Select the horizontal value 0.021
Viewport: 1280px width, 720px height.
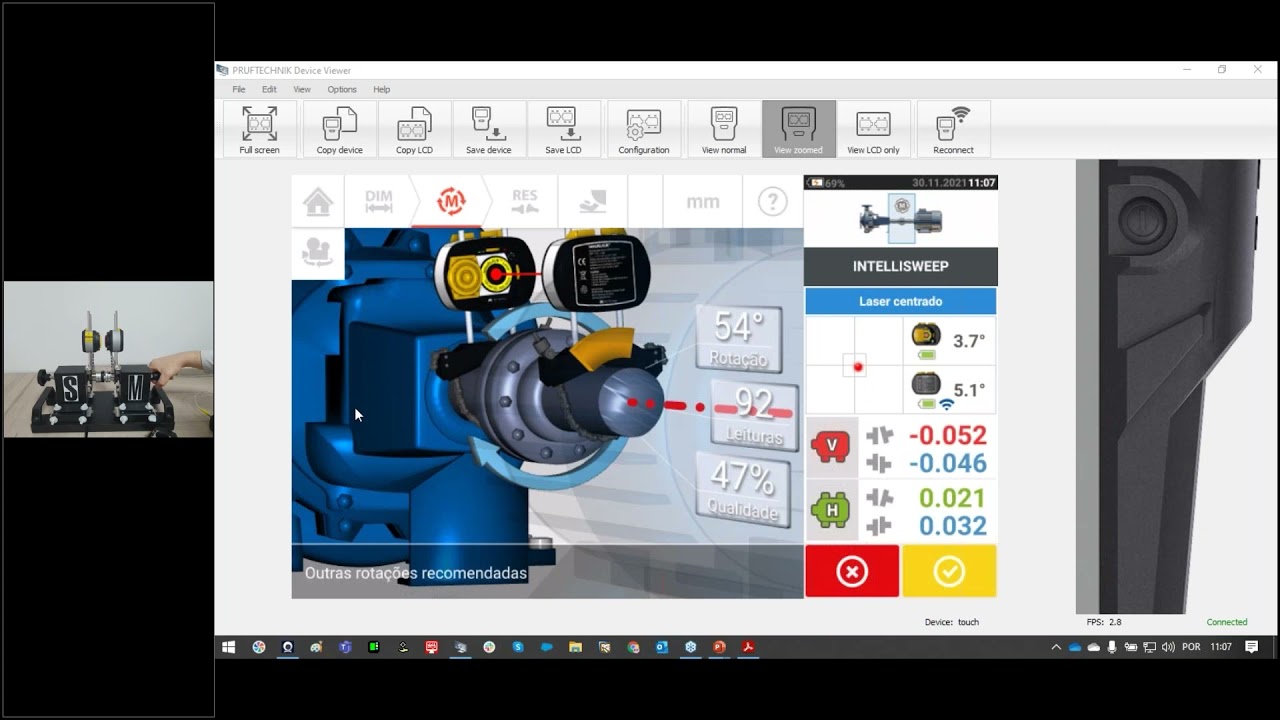point(952,498)
